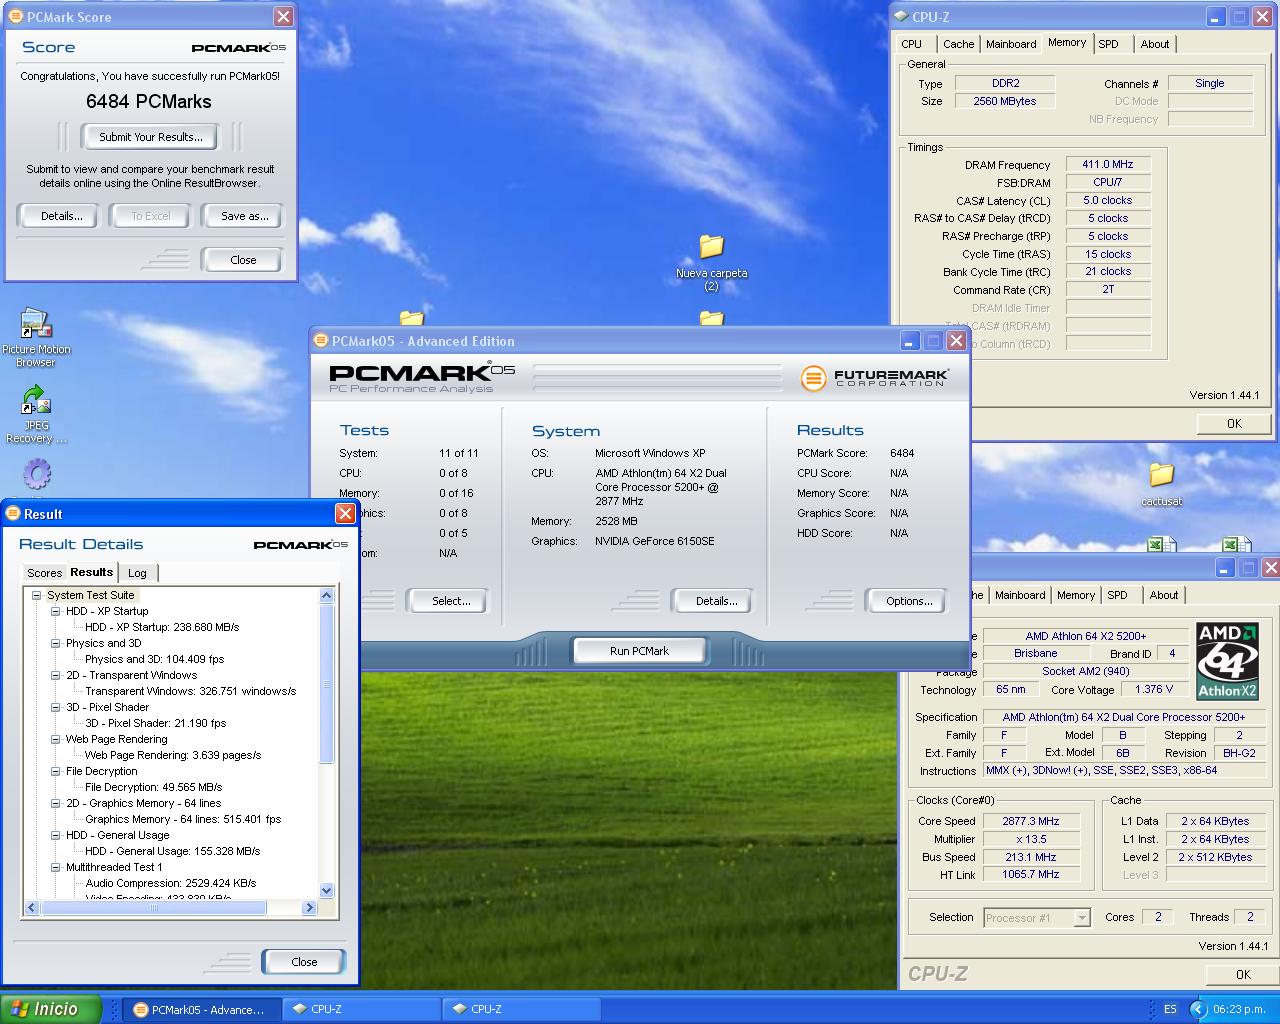Click the vertical scrollbar up arrow in Result
This screenshot has height=1024, width=1280.
(x=326, y=595)
